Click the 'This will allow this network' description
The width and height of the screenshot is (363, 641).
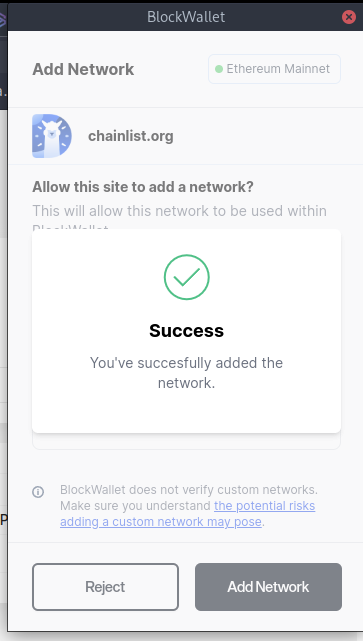(179, 212)
